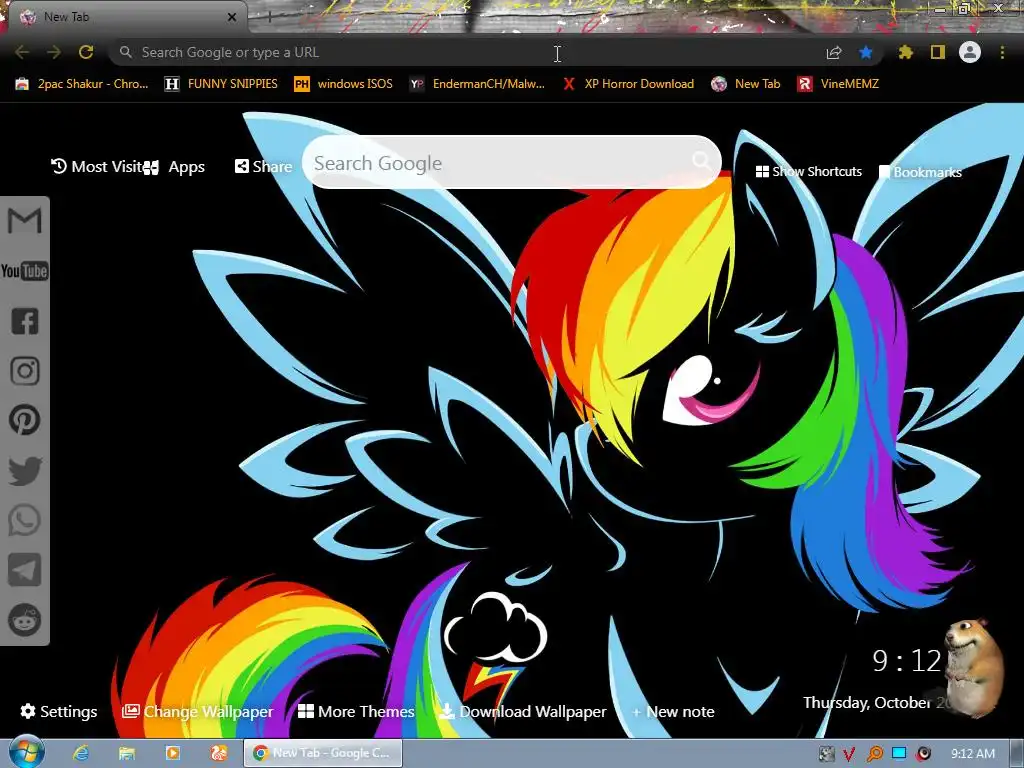Open the VineMEMZ bookmark

(x=839, y=84)
